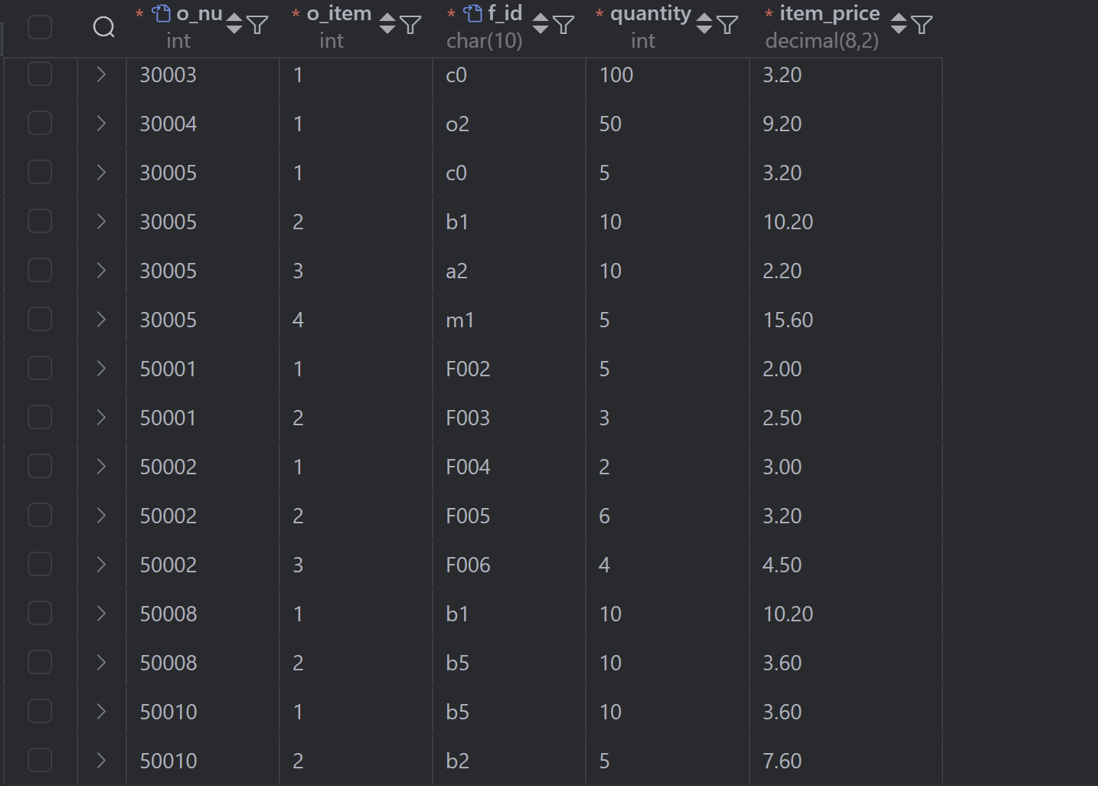The height and width of the screenshot is (786, 1098).
Task: Check the 30005 row with f_id c0
Action: [x=40, y=172]
